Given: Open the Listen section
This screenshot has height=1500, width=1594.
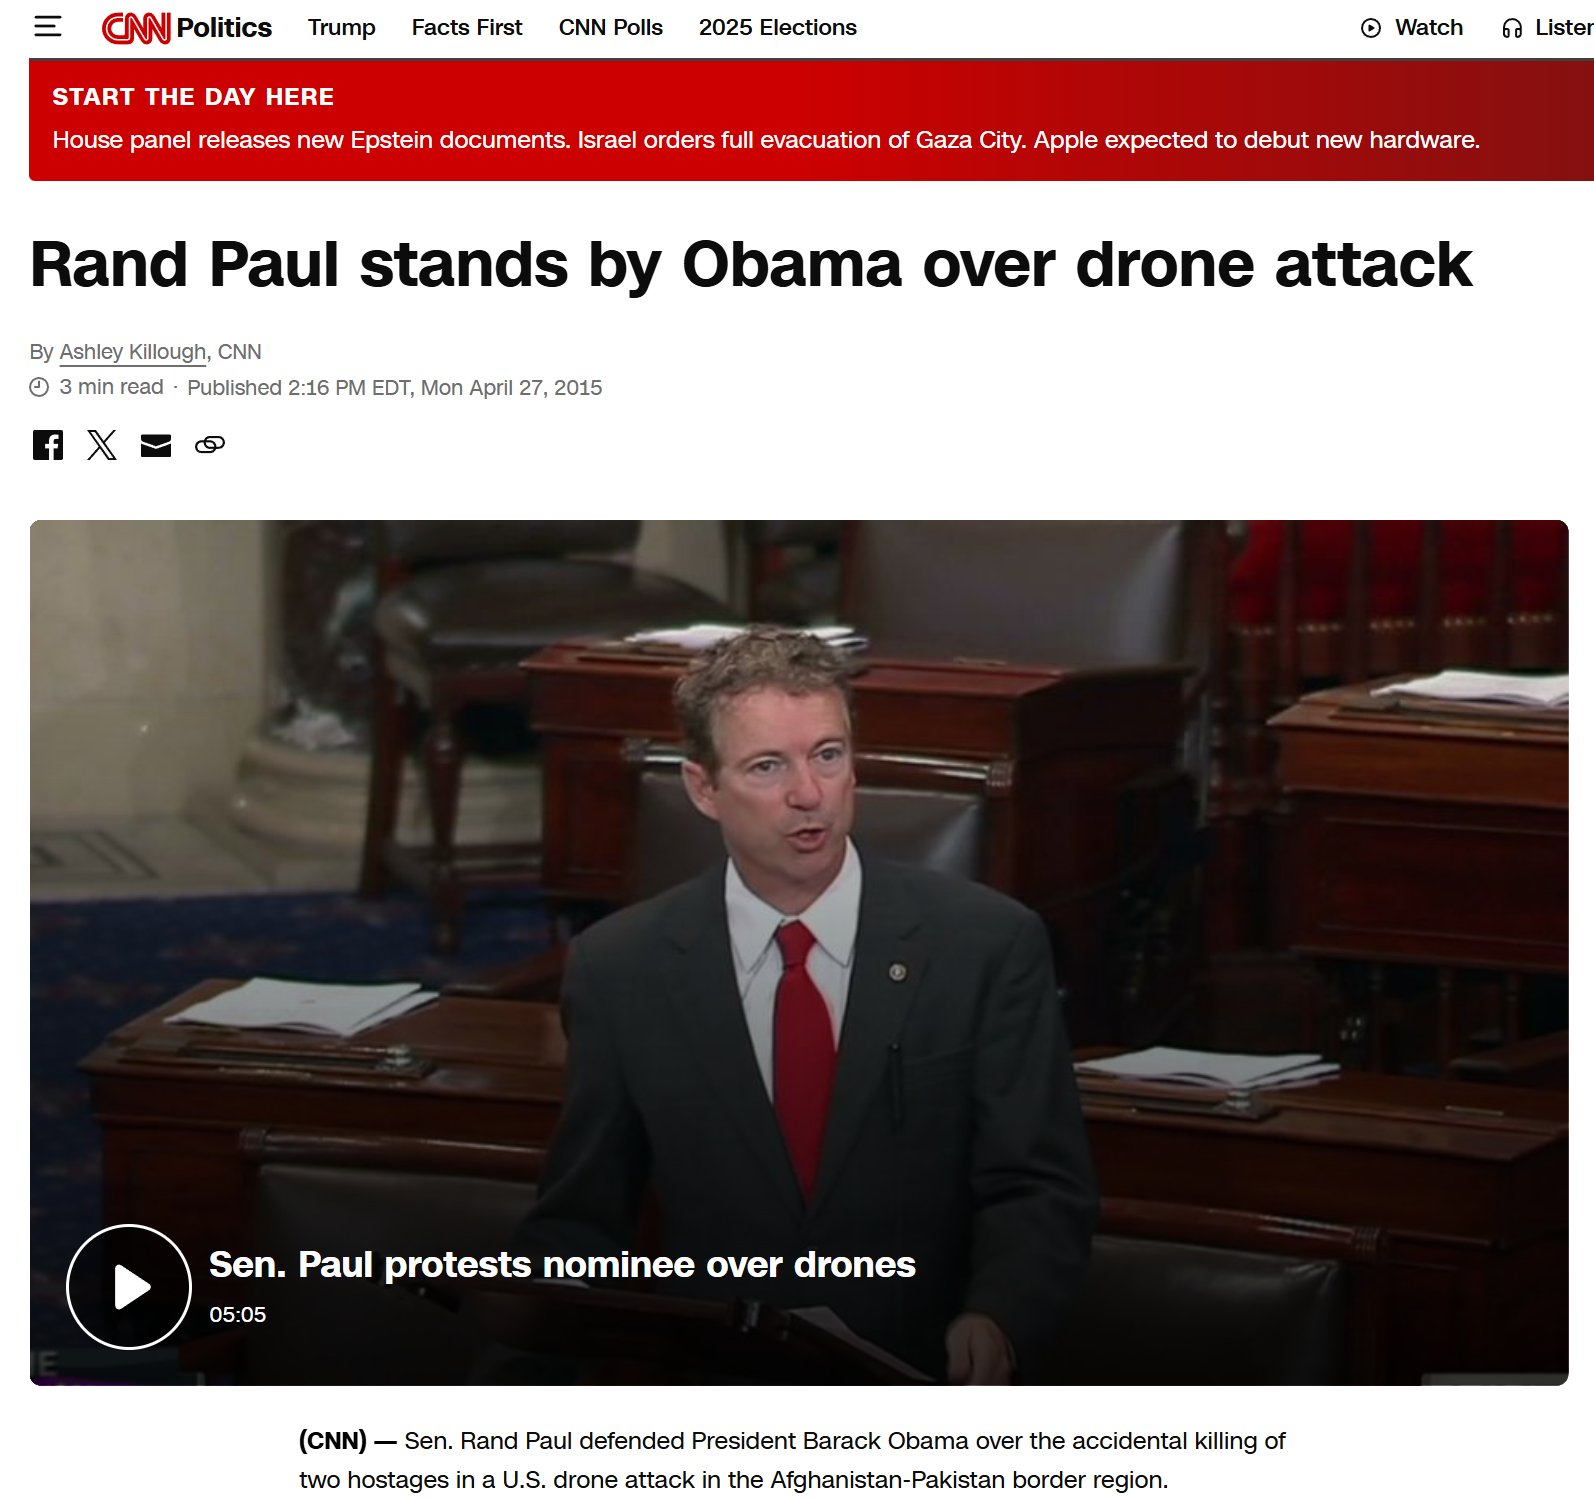Looking at the screenshot, I should 1547,28.
